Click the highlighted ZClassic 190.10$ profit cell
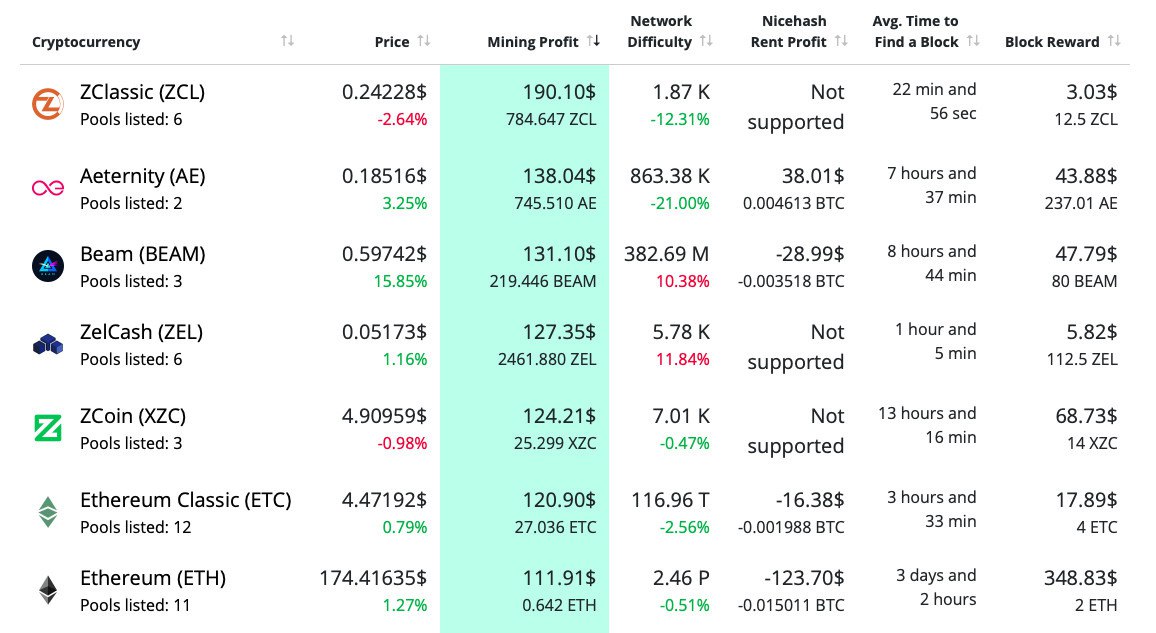Viewport: 1156px width, 633px height. pos(558,92)
